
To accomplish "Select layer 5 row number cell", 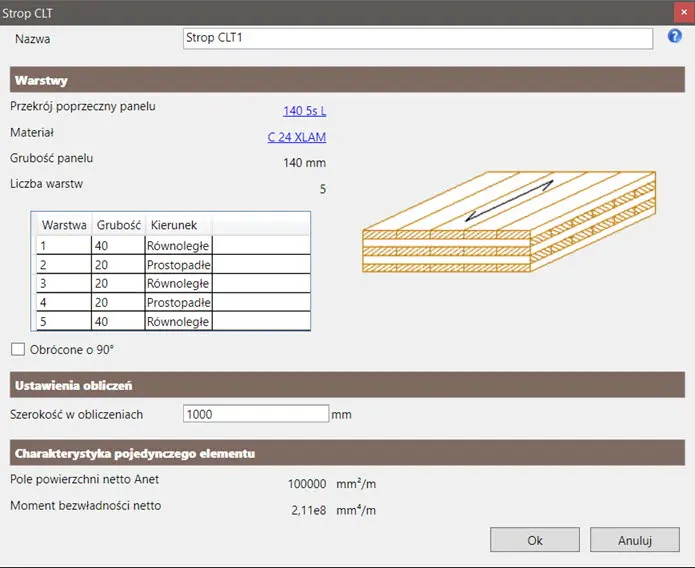I will click(63, 321).
